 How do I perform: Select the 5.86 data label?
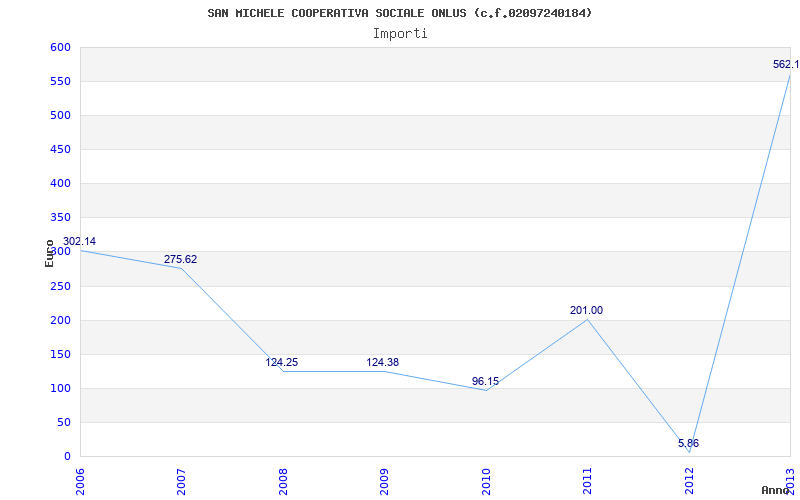688,443
